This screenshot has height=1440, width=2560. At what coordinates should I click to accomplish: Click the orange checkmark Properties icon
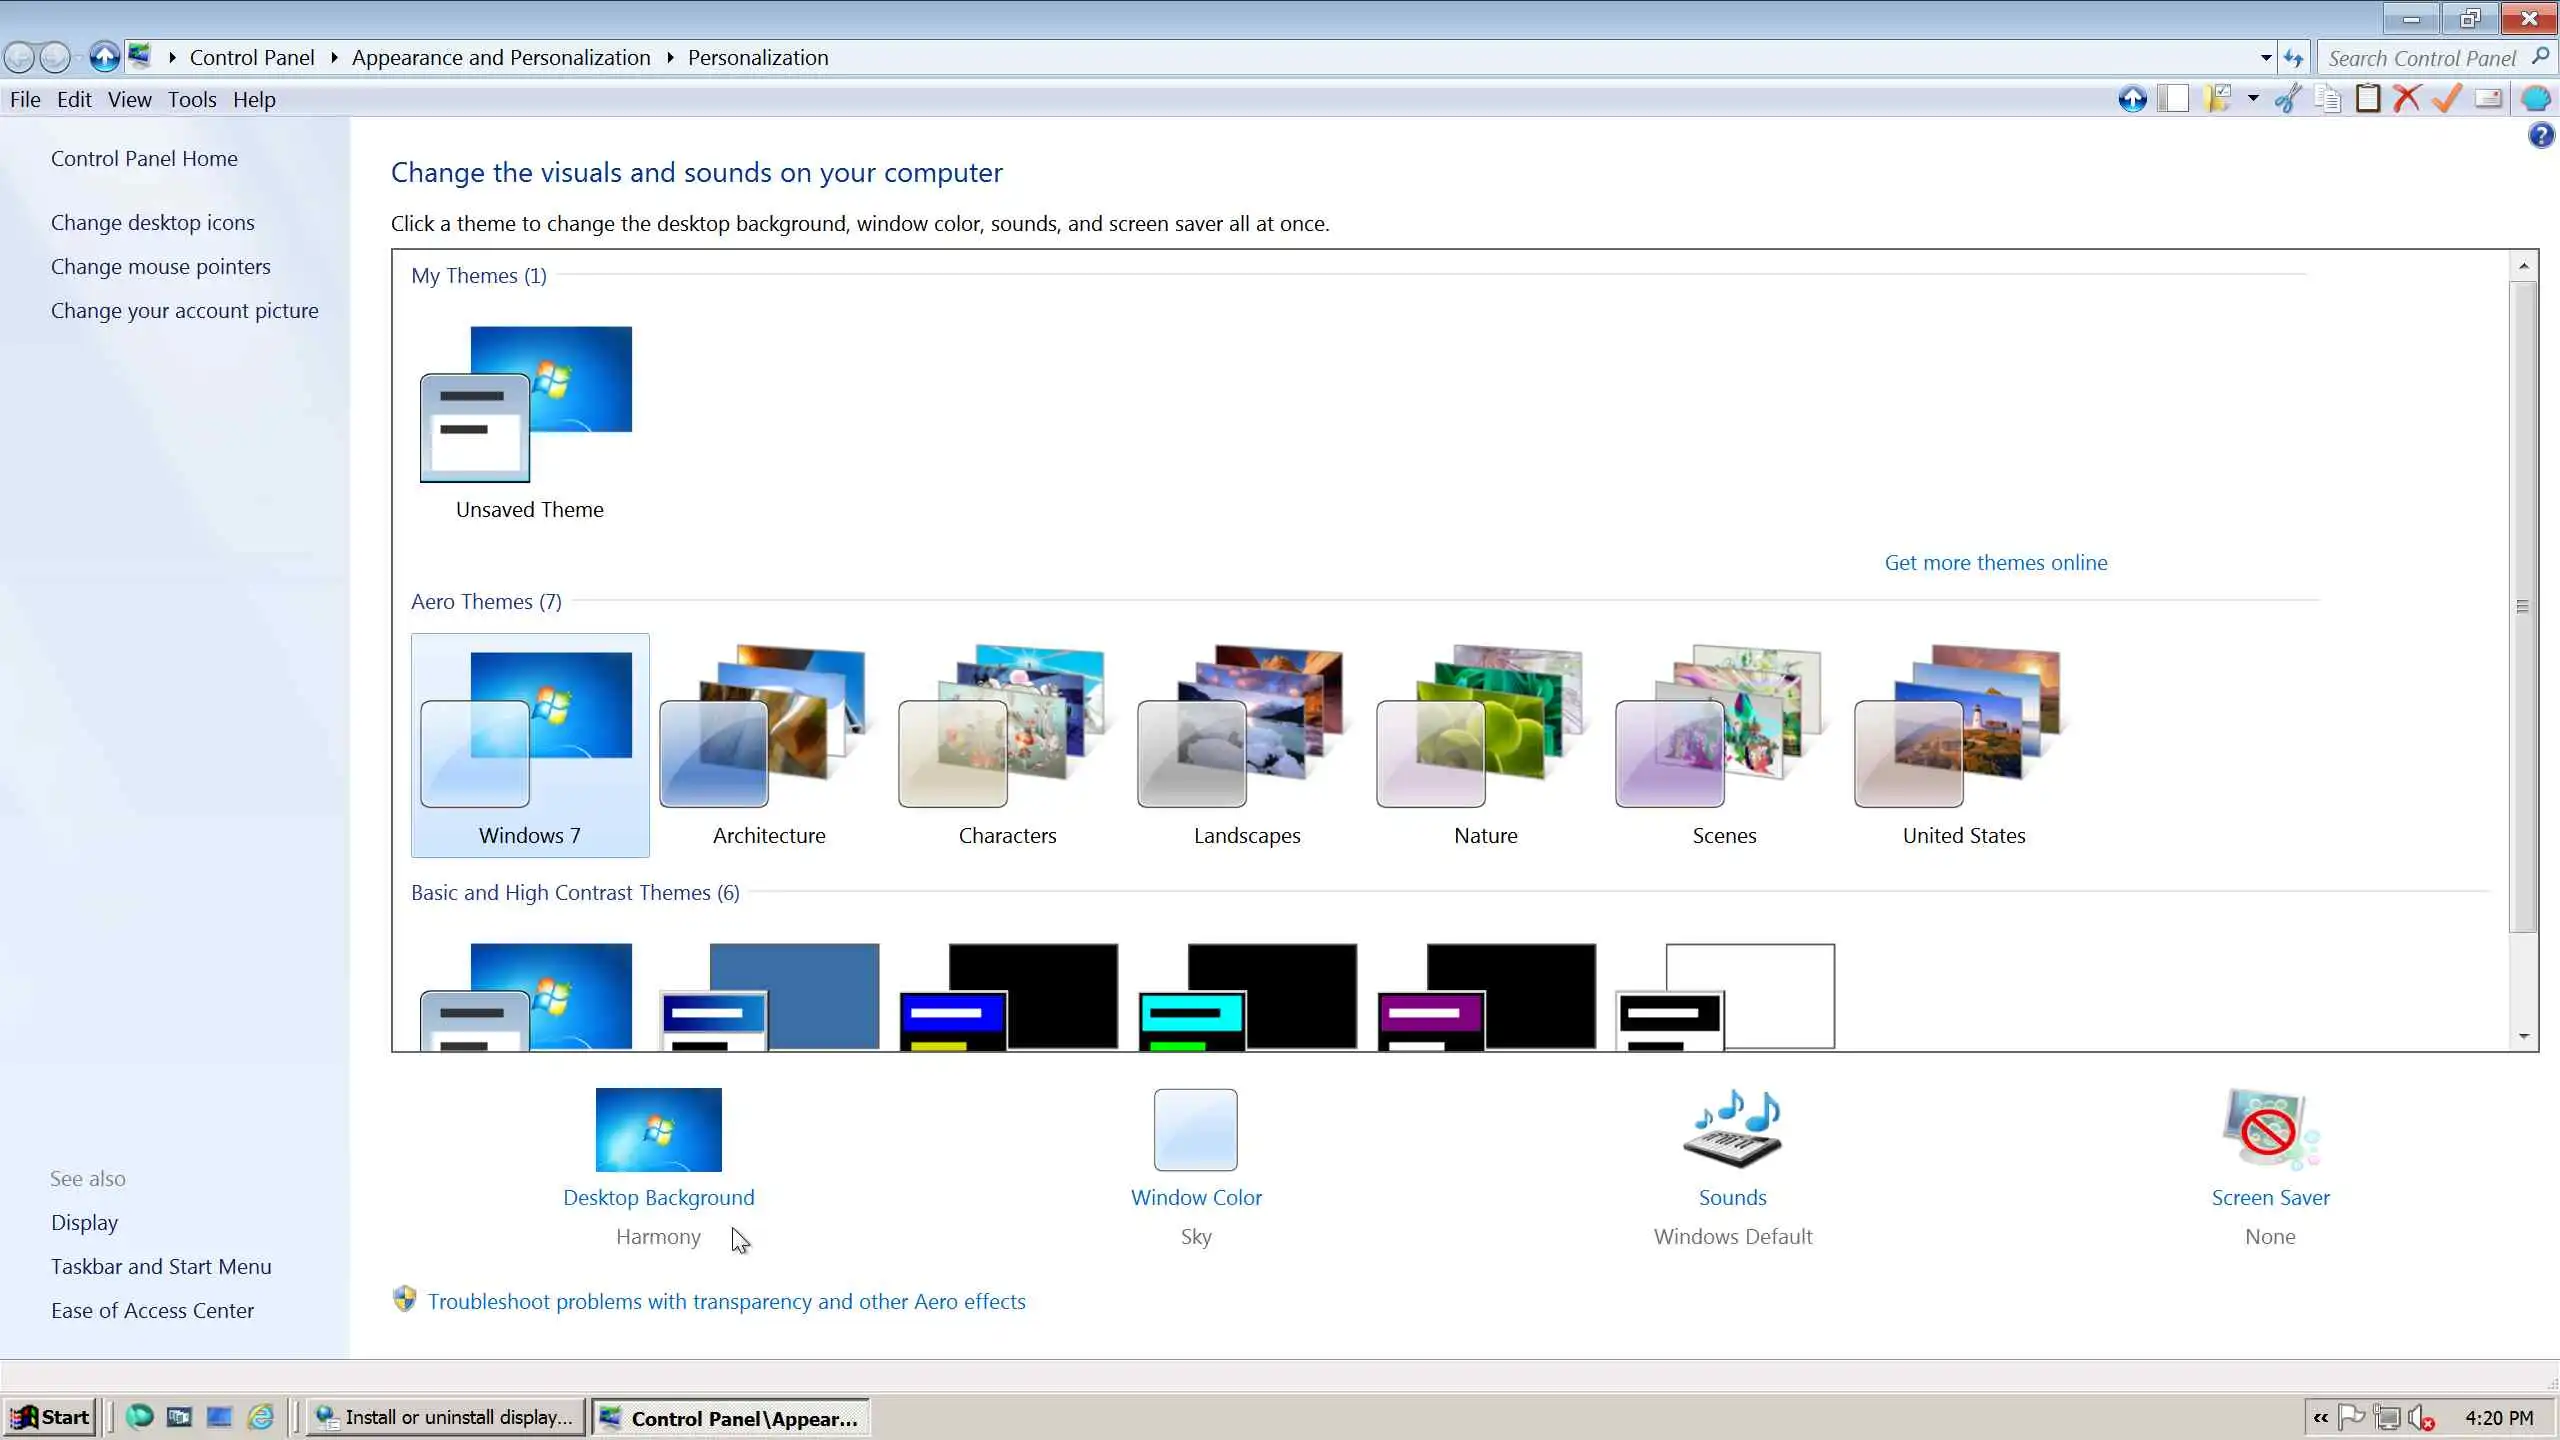2447,99
